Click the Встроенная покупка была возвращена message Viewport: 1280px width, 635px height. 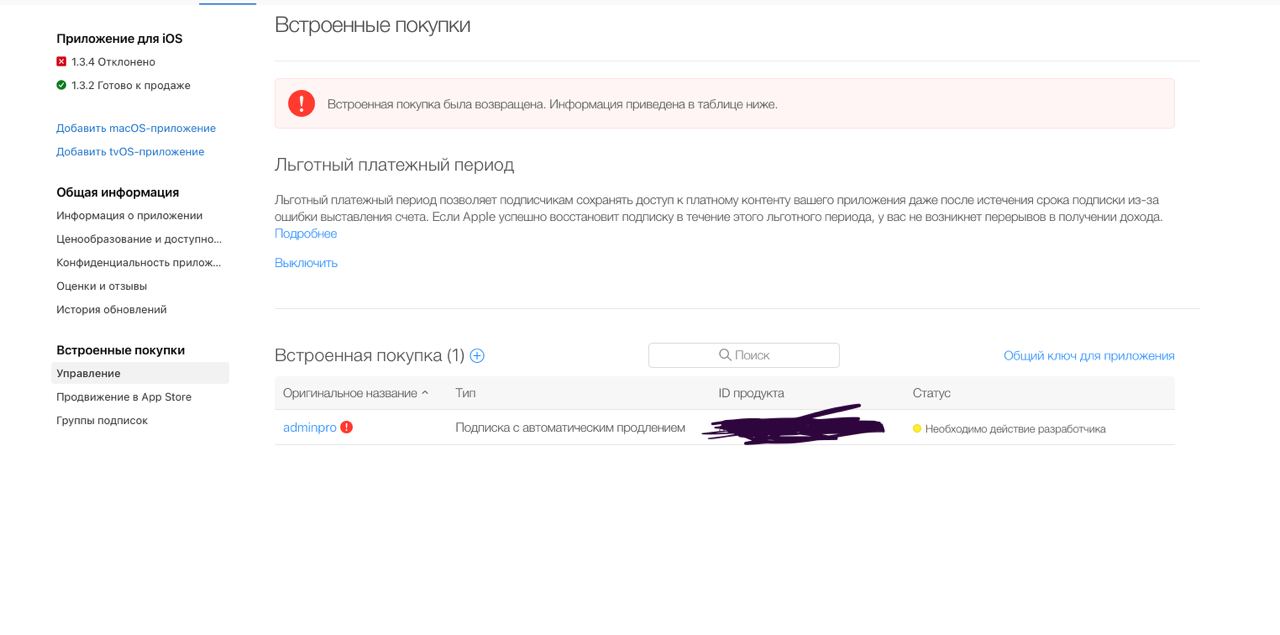tap(552, 104)
